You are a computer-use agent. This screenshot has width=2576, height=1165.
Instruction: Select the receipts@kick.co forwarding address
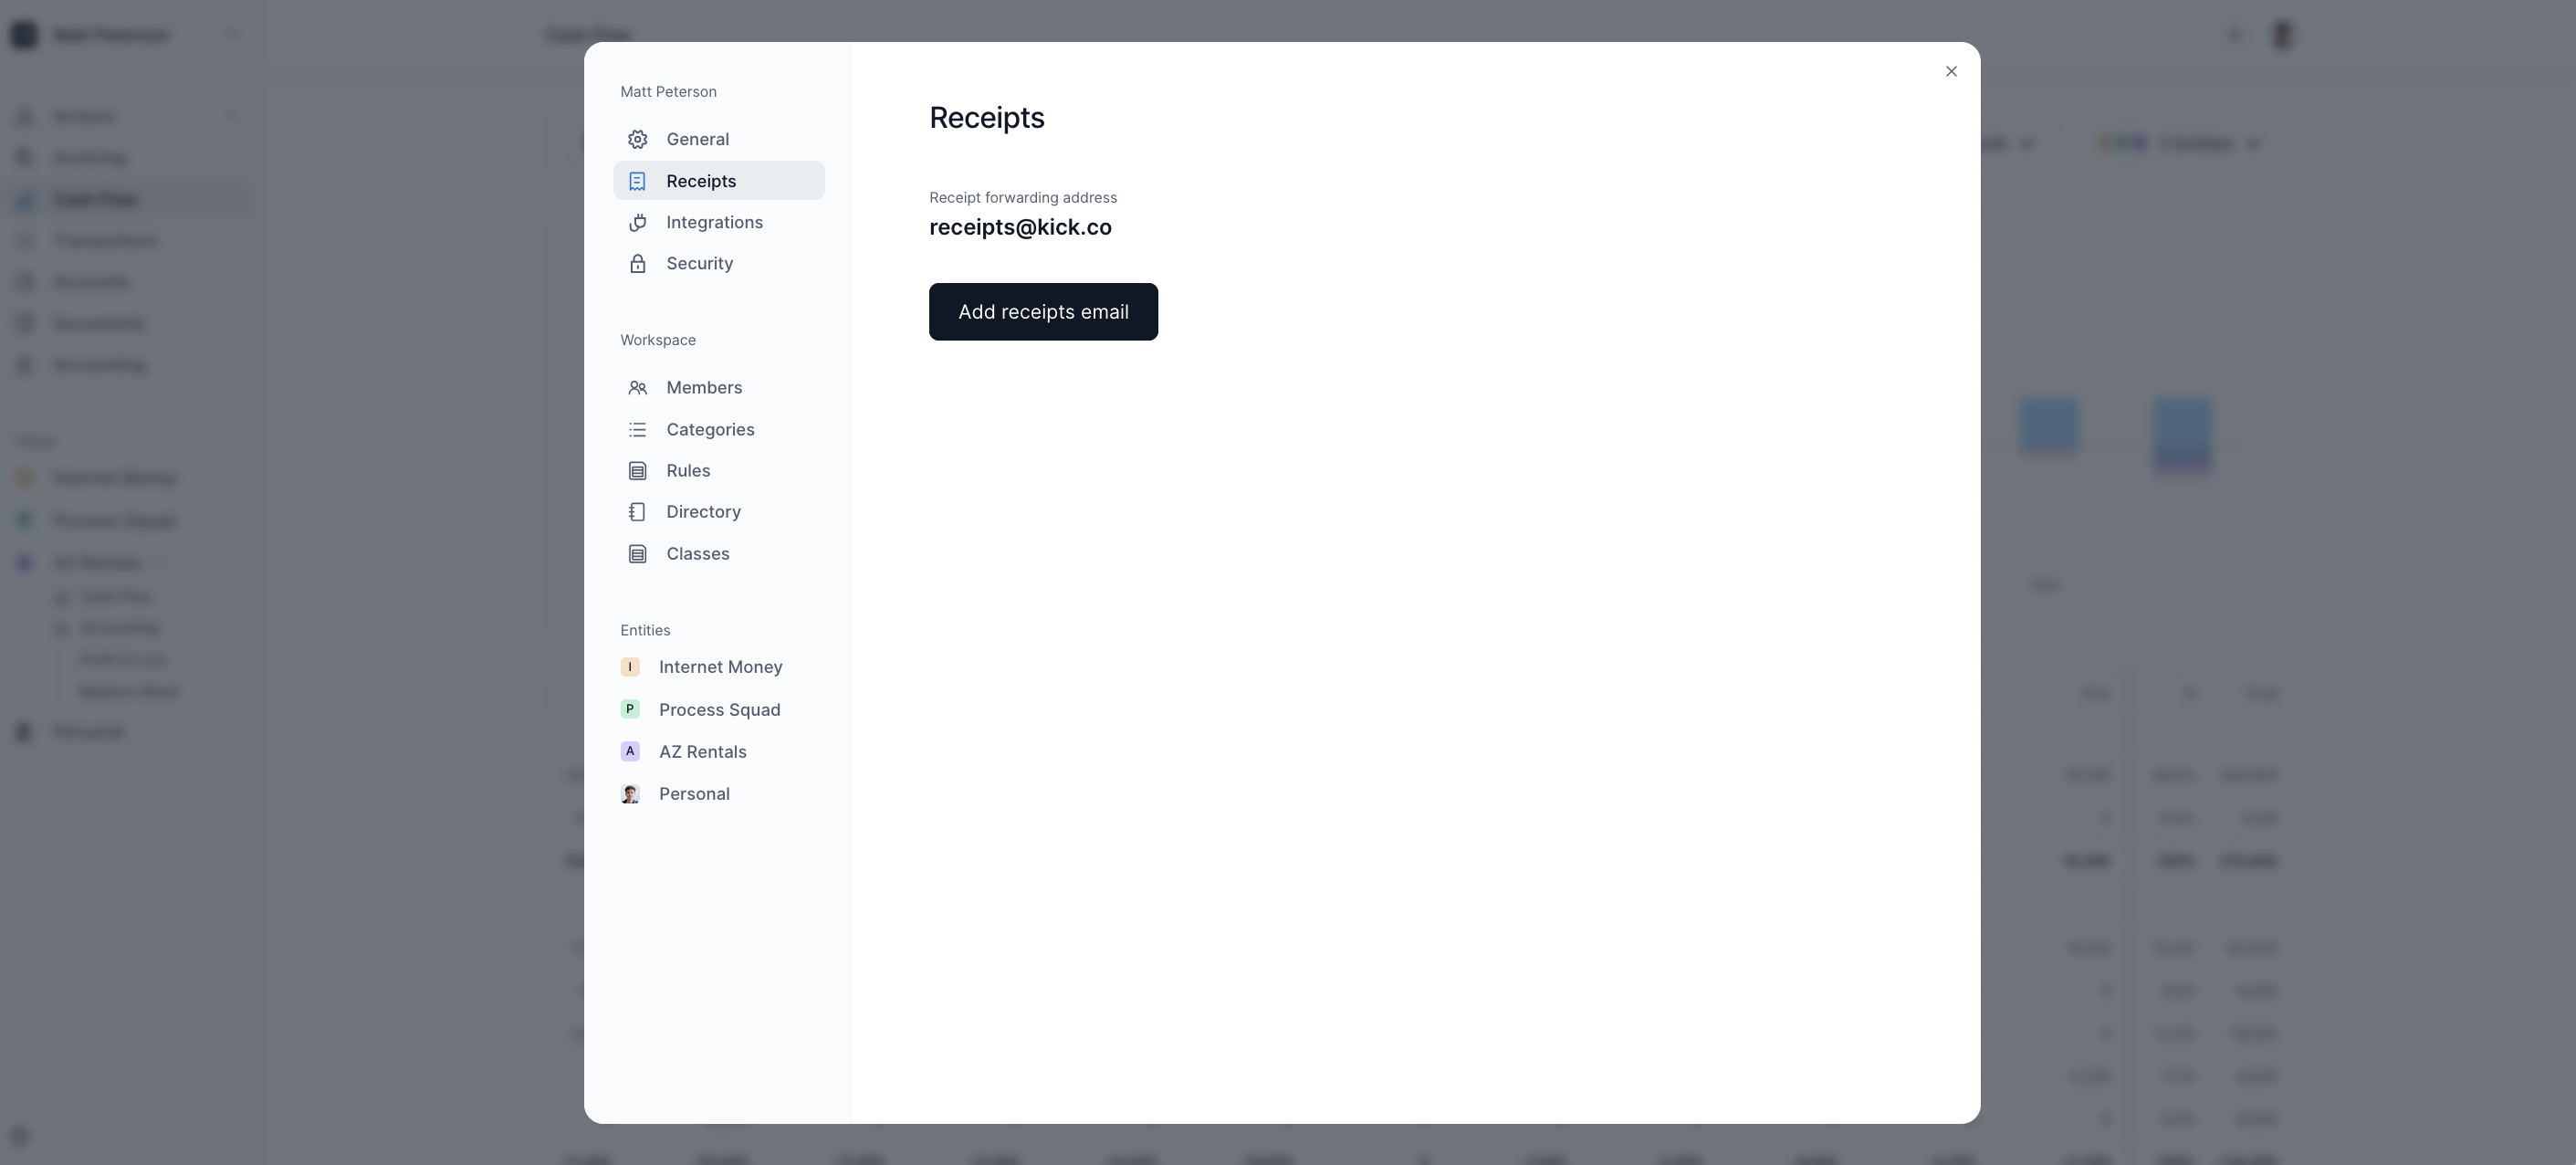[1020, 227]
